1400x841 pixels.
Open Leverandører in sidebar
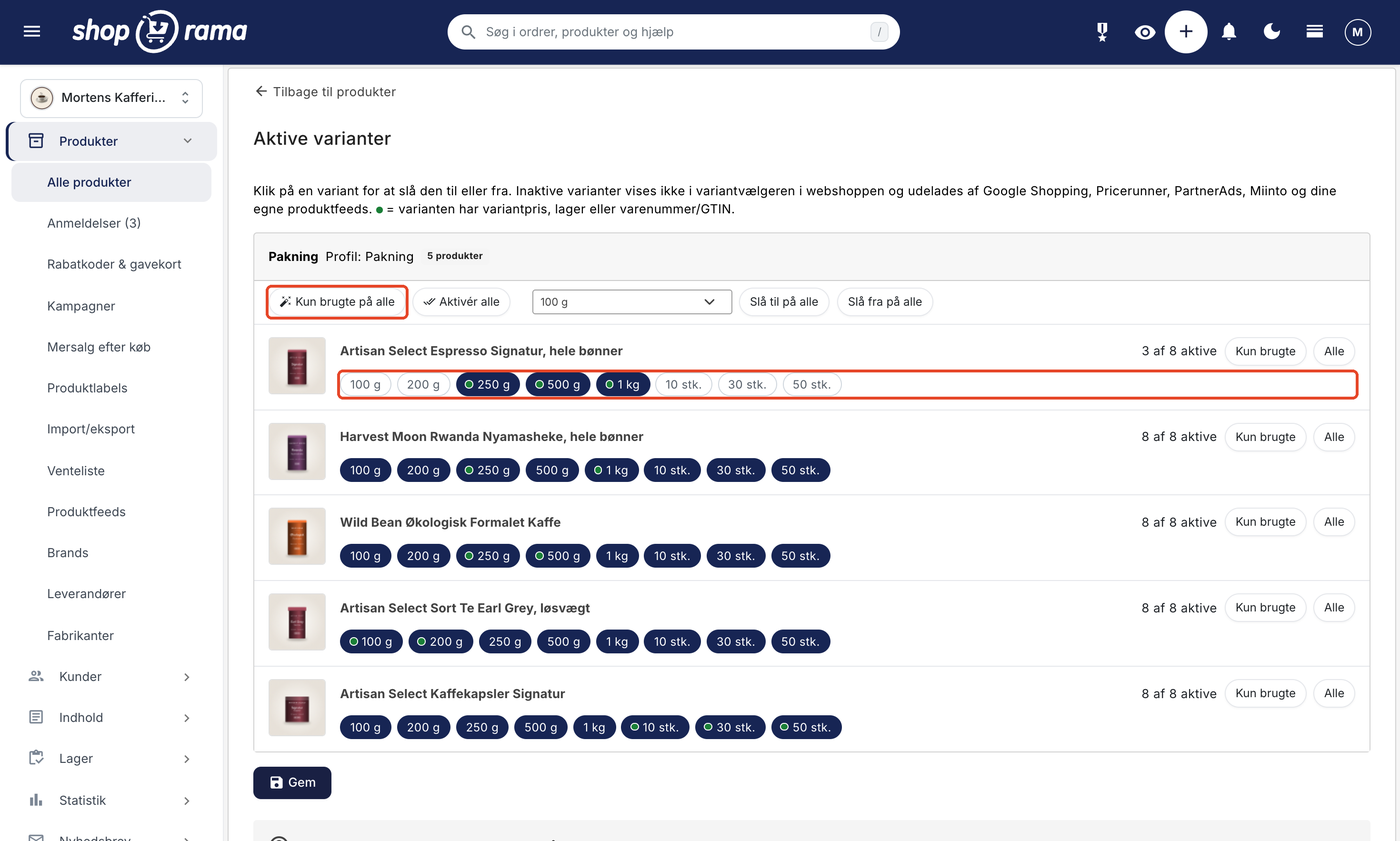click(x=86, y=594)
